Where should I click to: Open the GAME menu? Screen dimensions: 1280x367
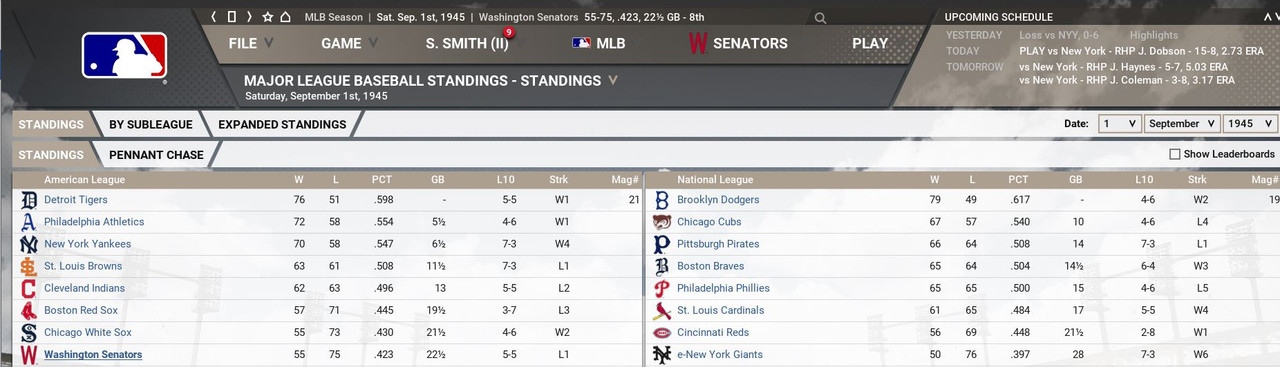click(349, 43)
